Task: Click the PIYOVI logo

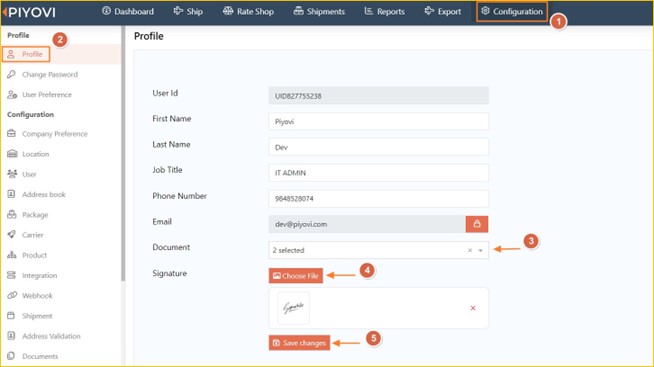Action: pyautogui.click(x=29, y=12)
